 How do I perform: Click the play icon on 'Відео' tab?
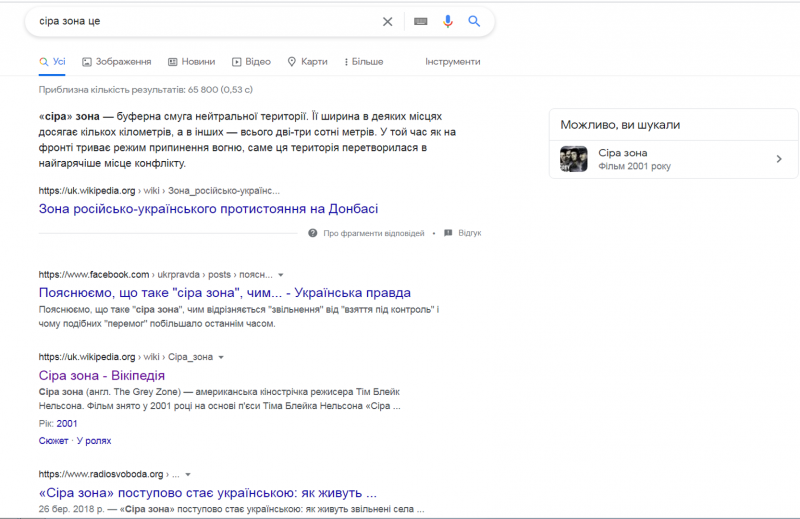237,62
